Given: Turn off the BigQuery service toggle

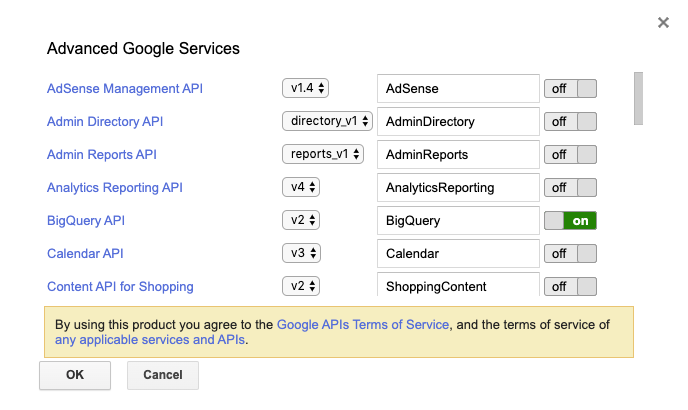Looking at the screenshot, I should (570, 220).
